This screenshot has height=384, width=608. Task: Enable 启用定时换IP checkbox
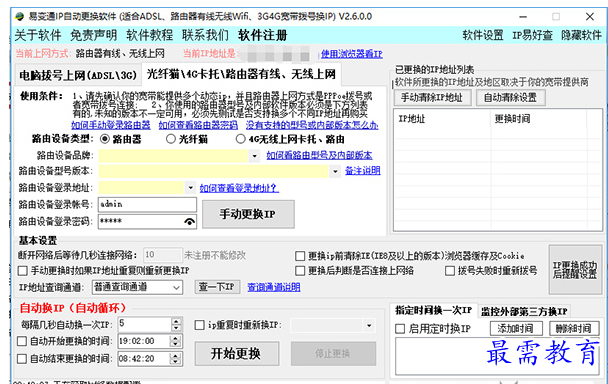coord(400,329)
